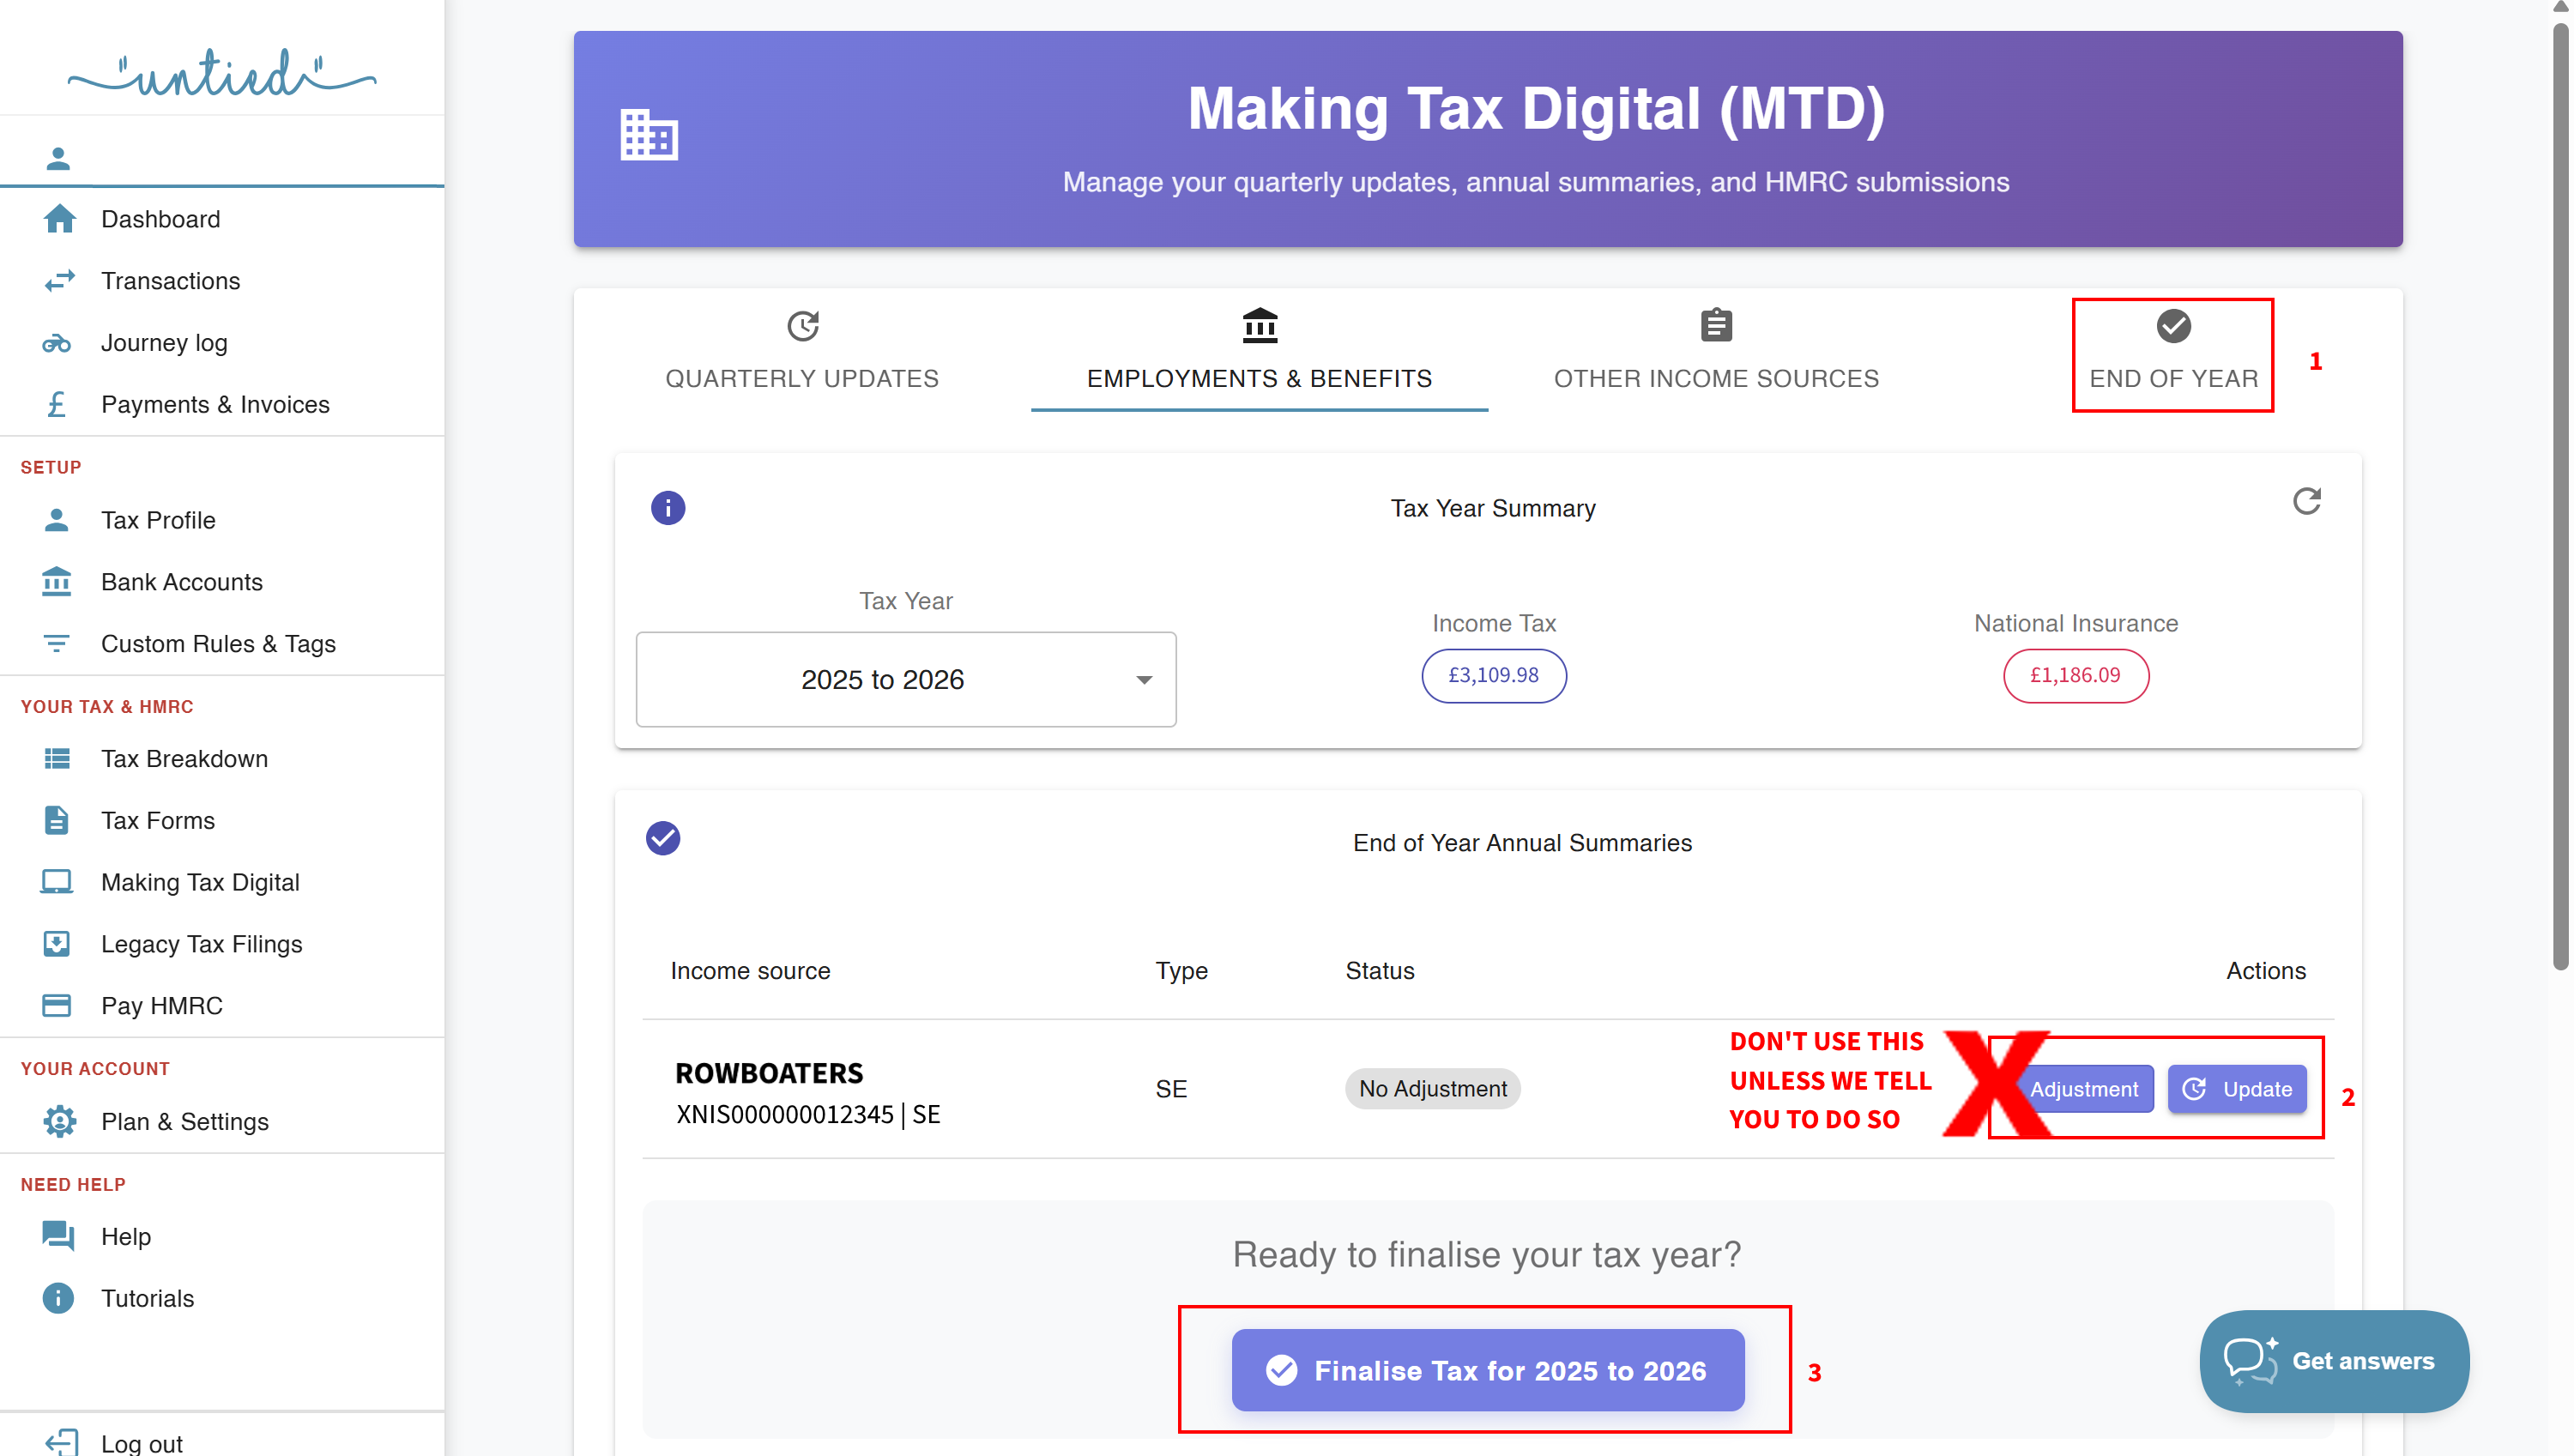Click the Update button for ROWBOATERS
Screen dimensions: 2574x1456
(x=2237, y=1089)
